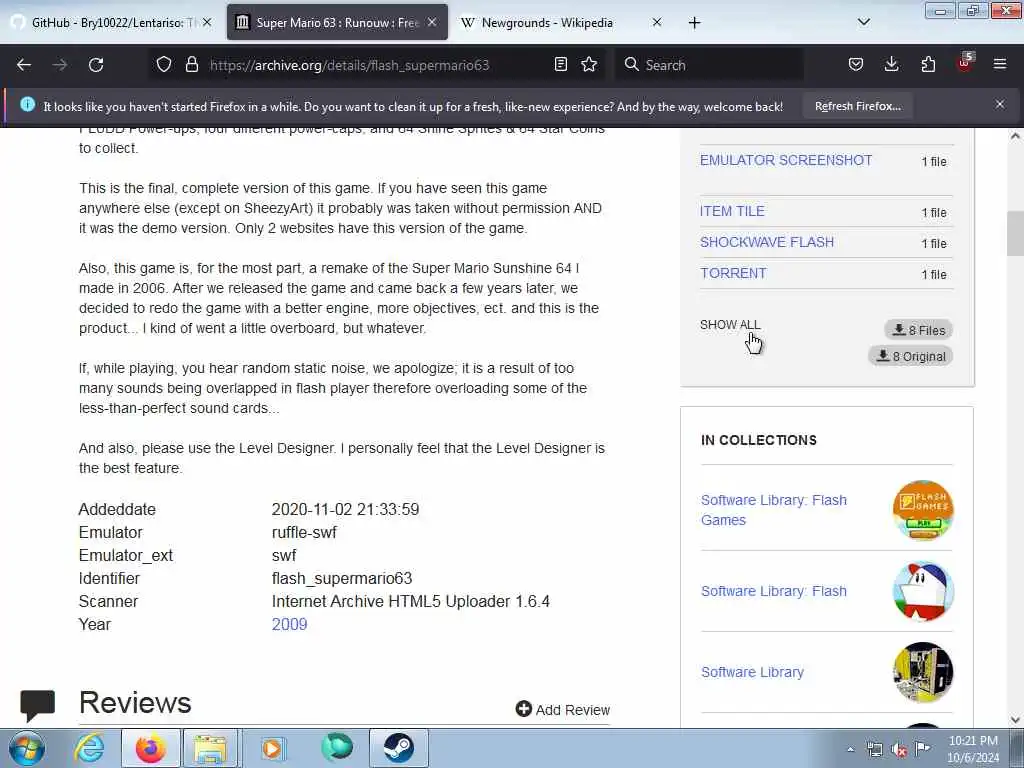
Task: Click the Firefox Search box
Action: coord(709,65)
